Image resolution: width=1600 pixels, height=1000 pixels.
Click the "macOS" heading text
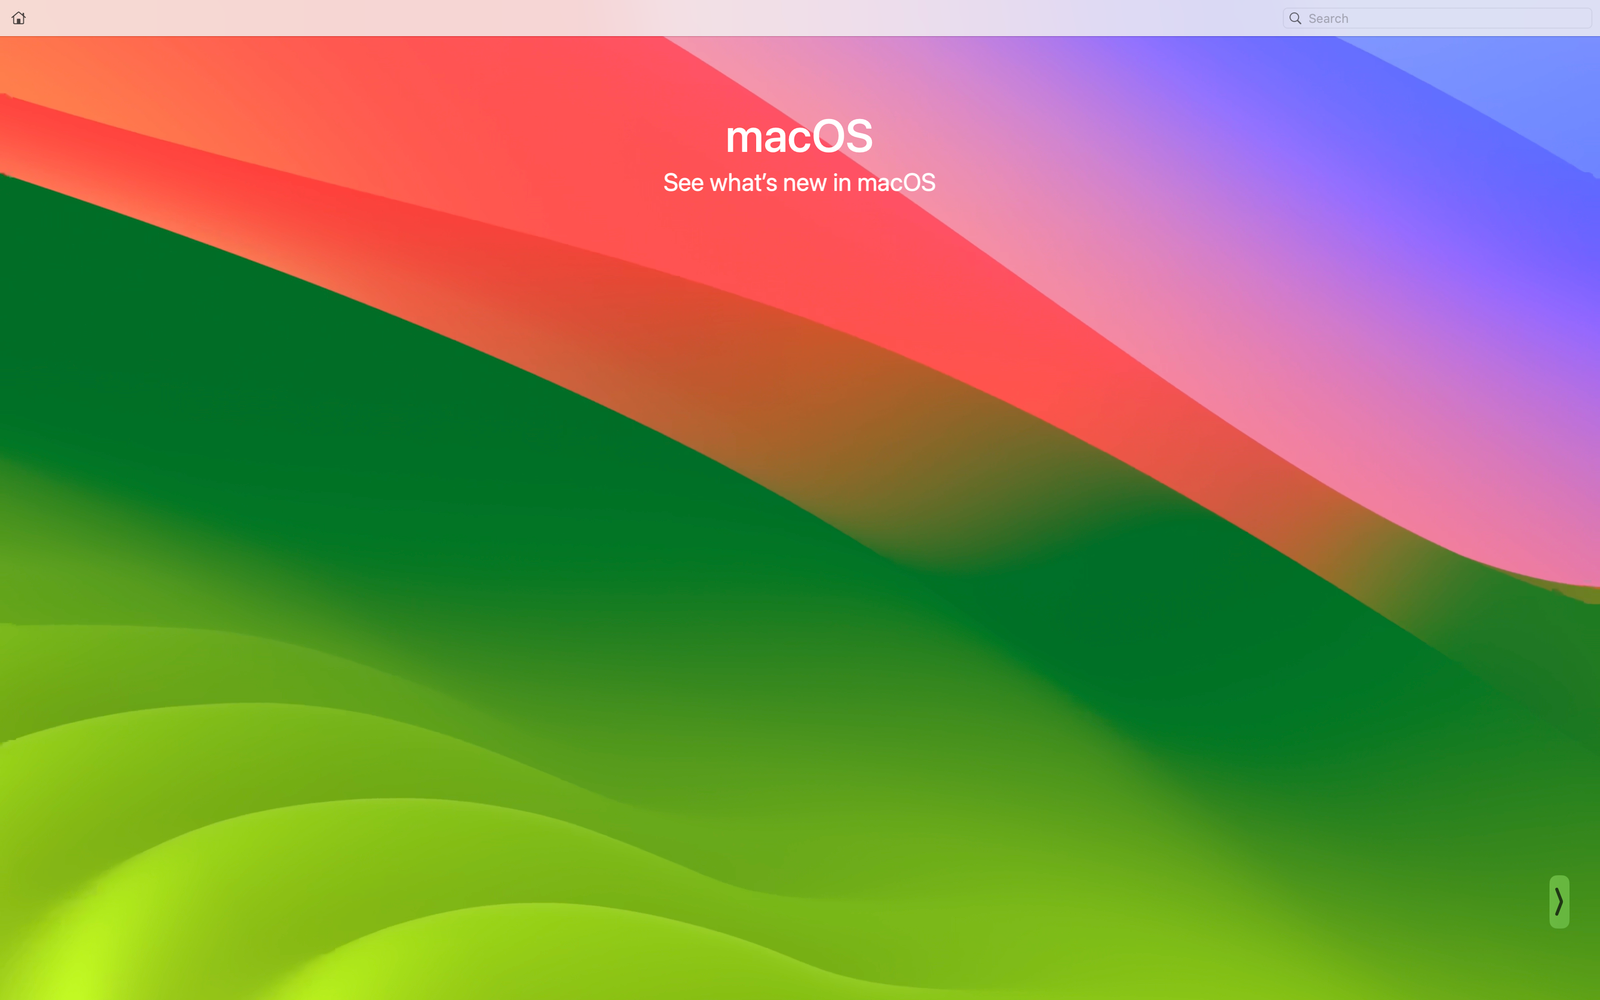[x=799, y=136]
